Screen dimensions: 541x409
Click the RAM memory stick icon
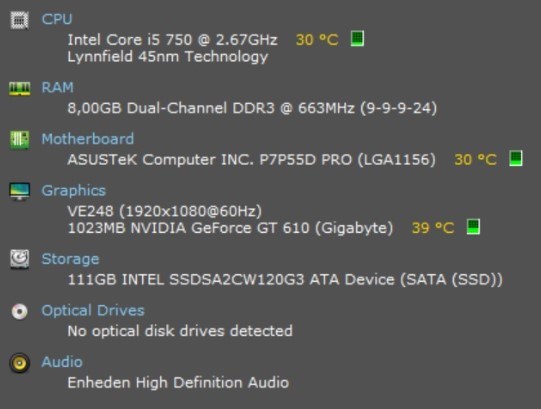pos(19,88)
